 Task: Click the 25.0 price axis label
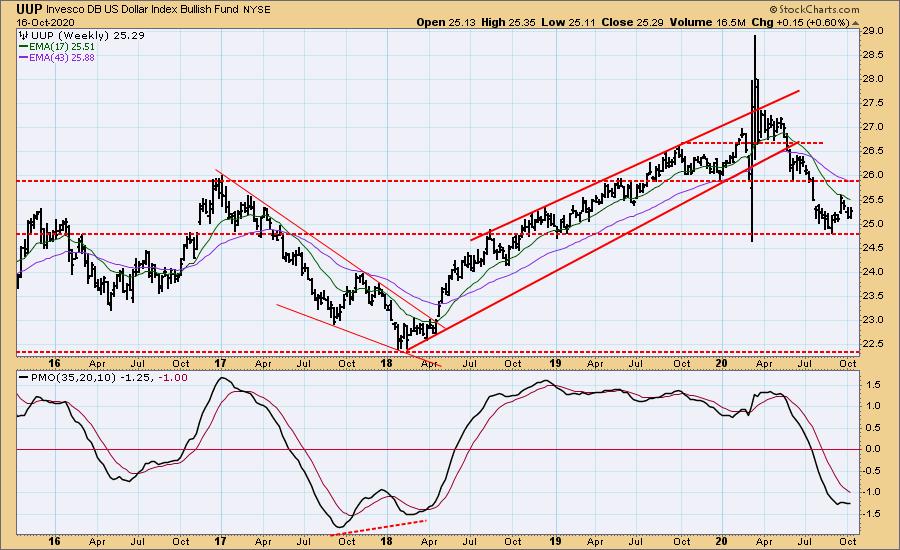coord(872,223)
